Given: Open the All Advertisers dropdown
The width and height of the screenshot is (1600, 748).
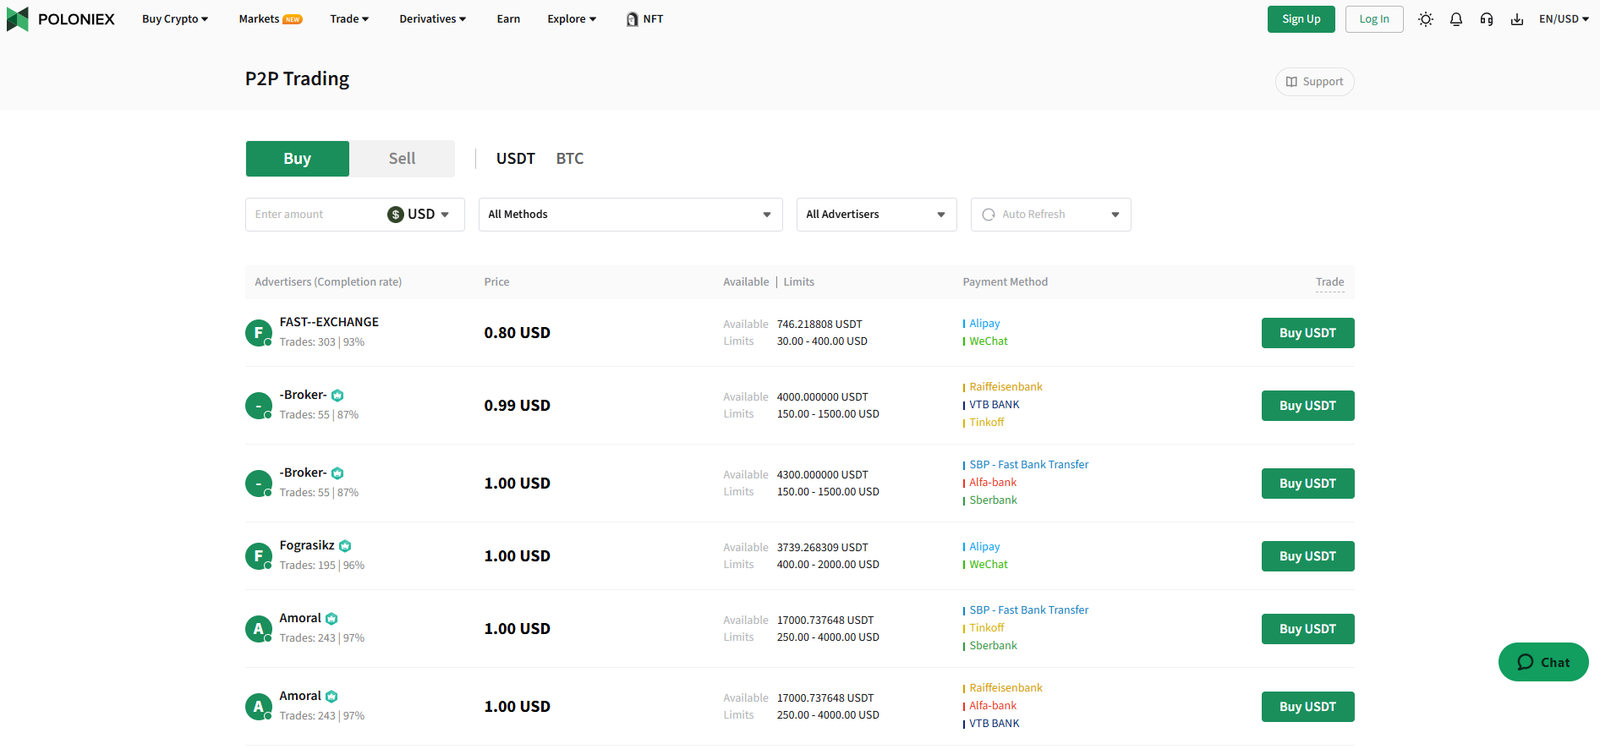Looking at the screenshot, I should pyautogui.click(x=876, y=214).
